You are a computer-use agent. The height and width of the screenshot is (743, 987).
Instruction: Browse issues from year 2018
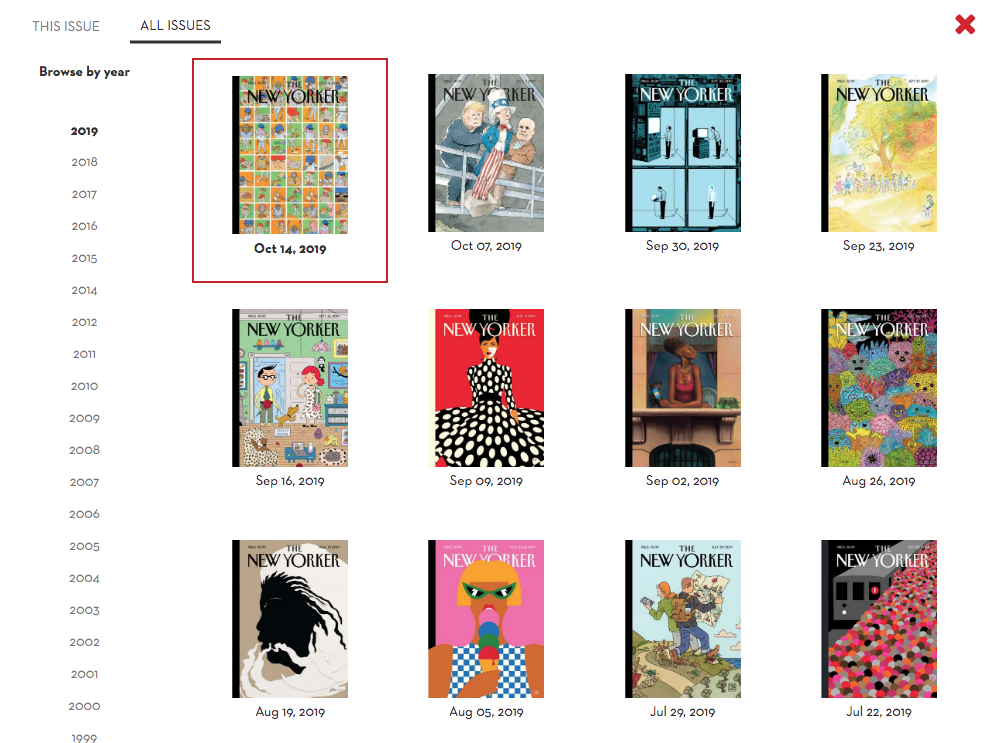pyautogui.click(x=84, y=162)
